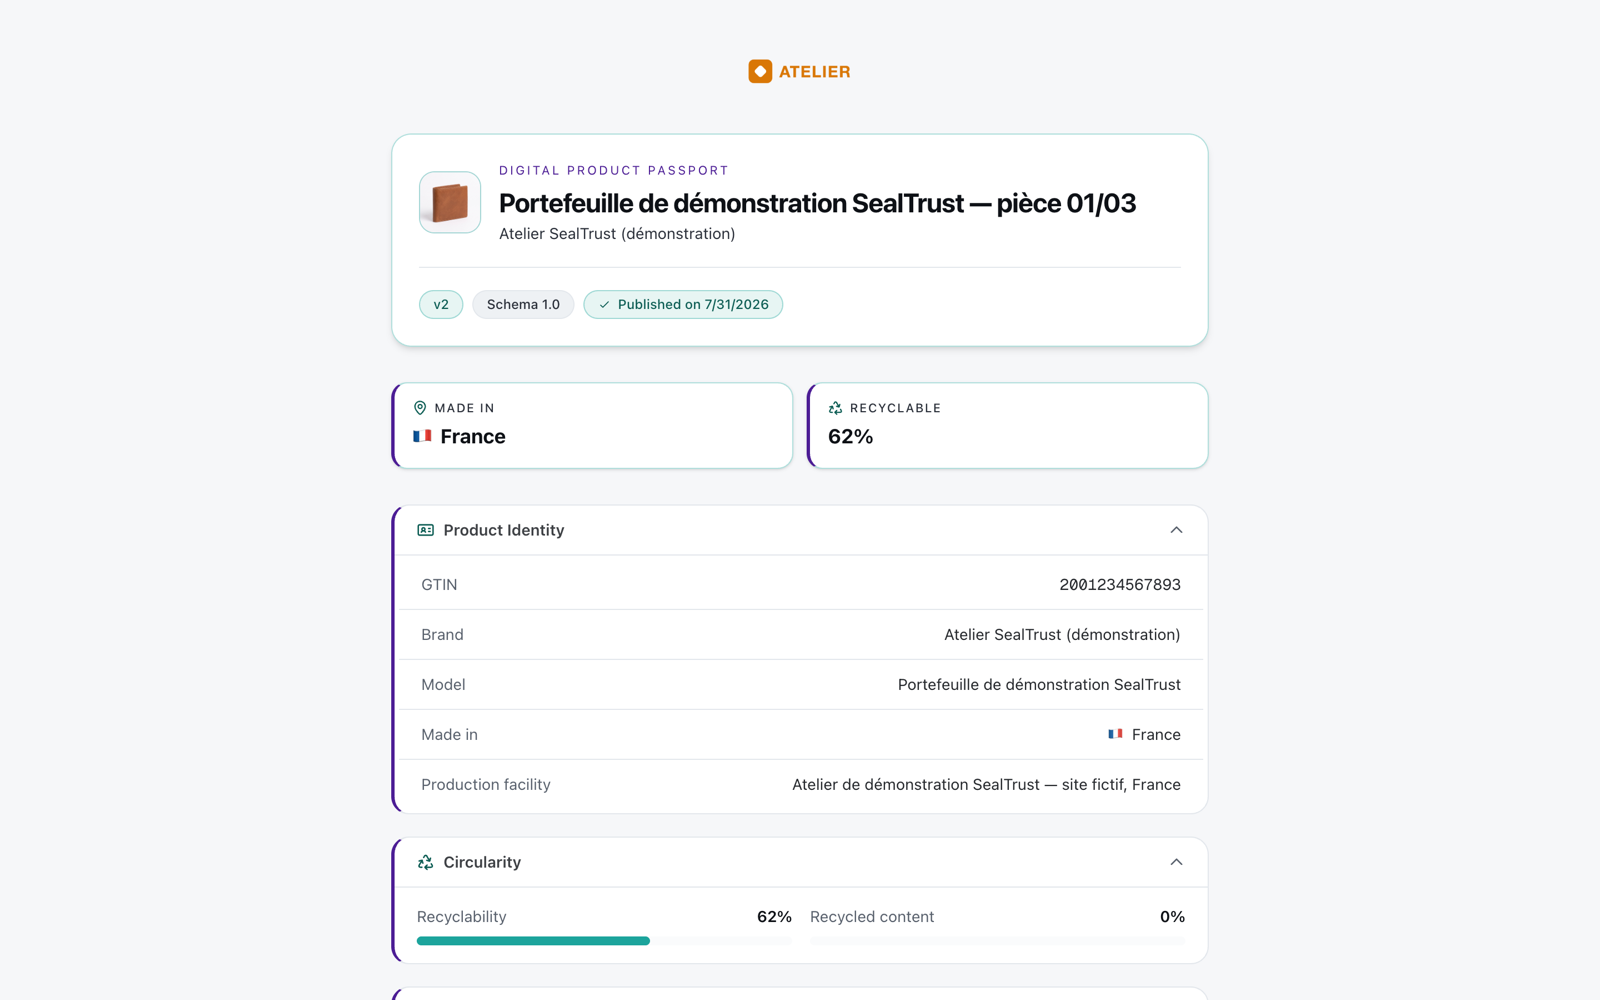This screenshot has width=1600, height=1000.
Task: Click the v2 version badge
Action: tap(441, 305)
